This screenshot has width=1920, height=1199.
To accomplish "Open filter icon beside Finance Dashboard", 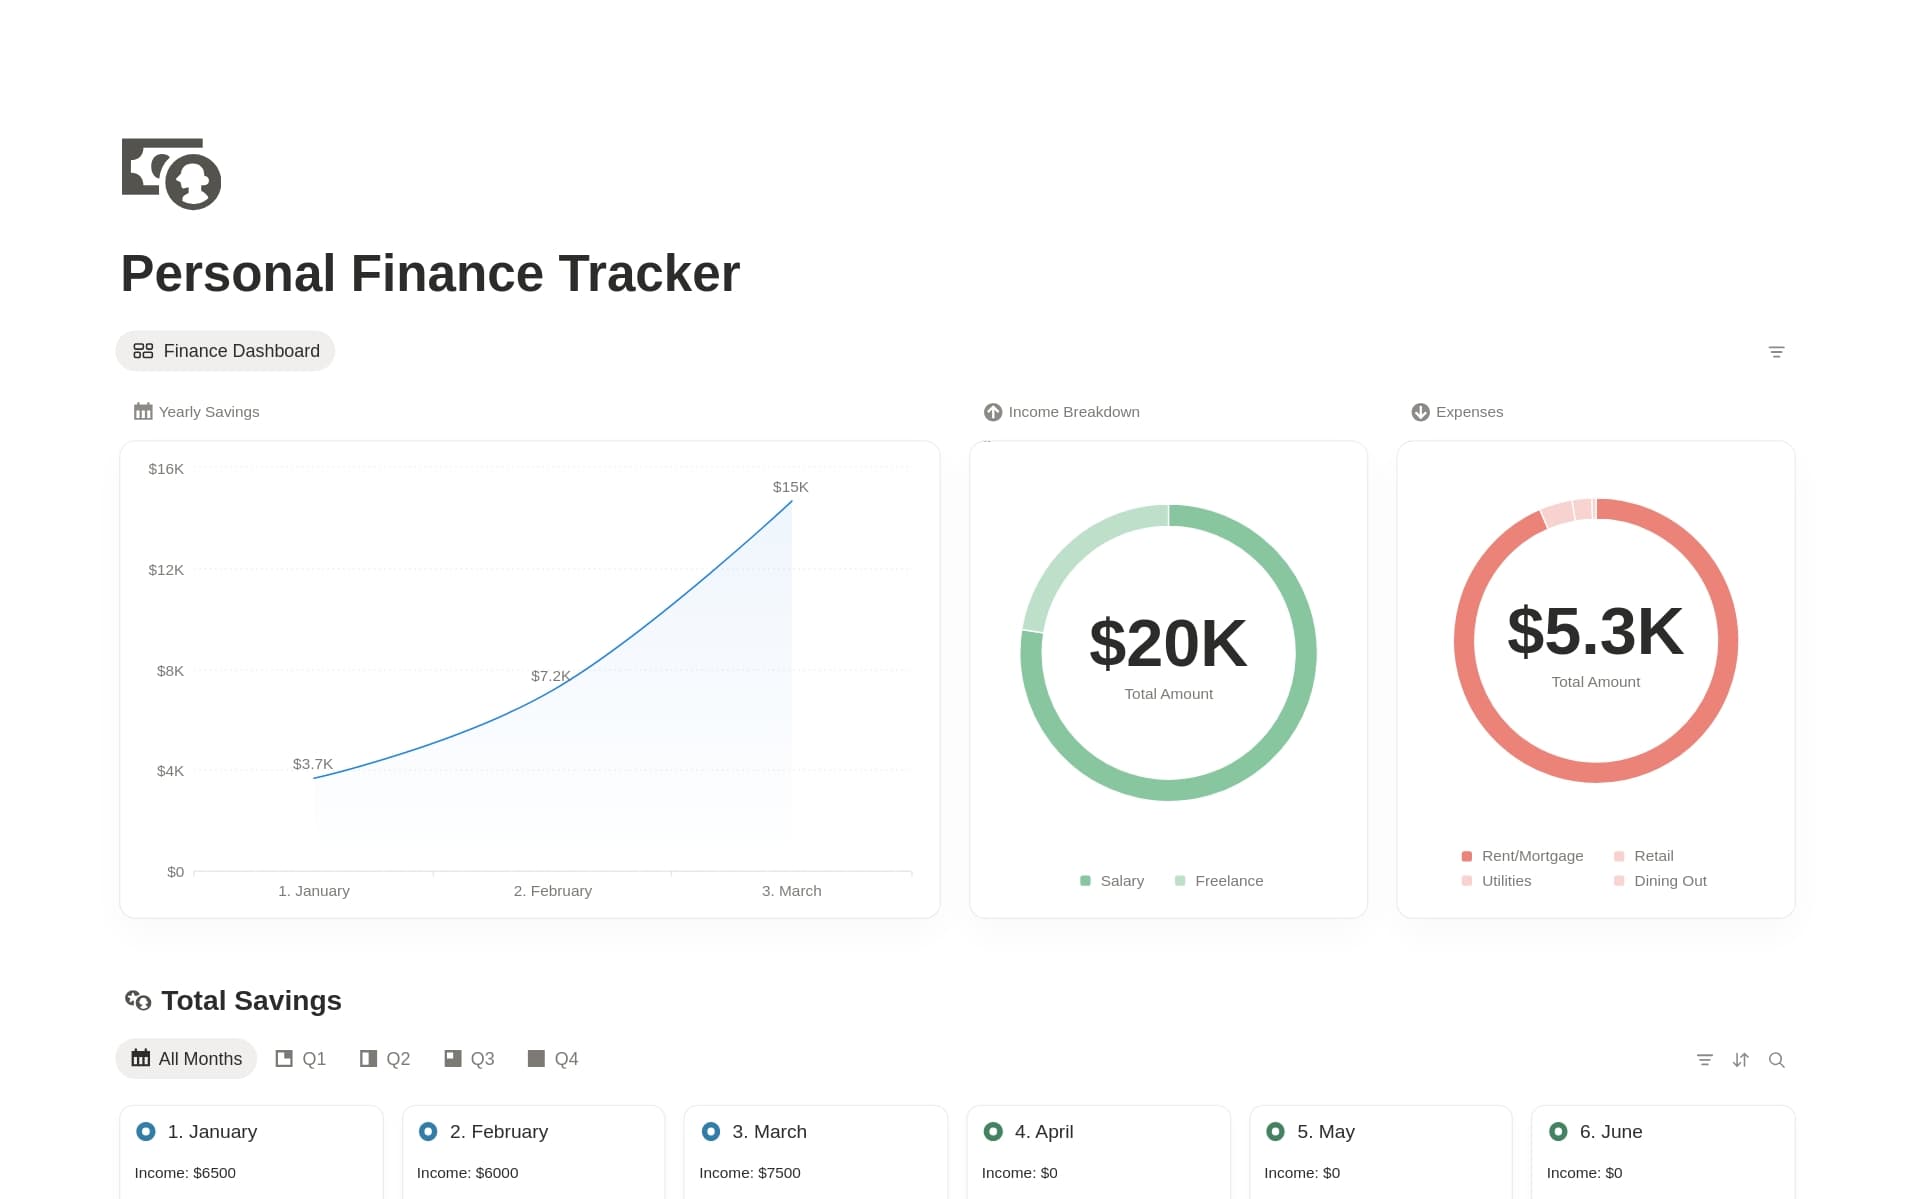I will pos(1776,352).
